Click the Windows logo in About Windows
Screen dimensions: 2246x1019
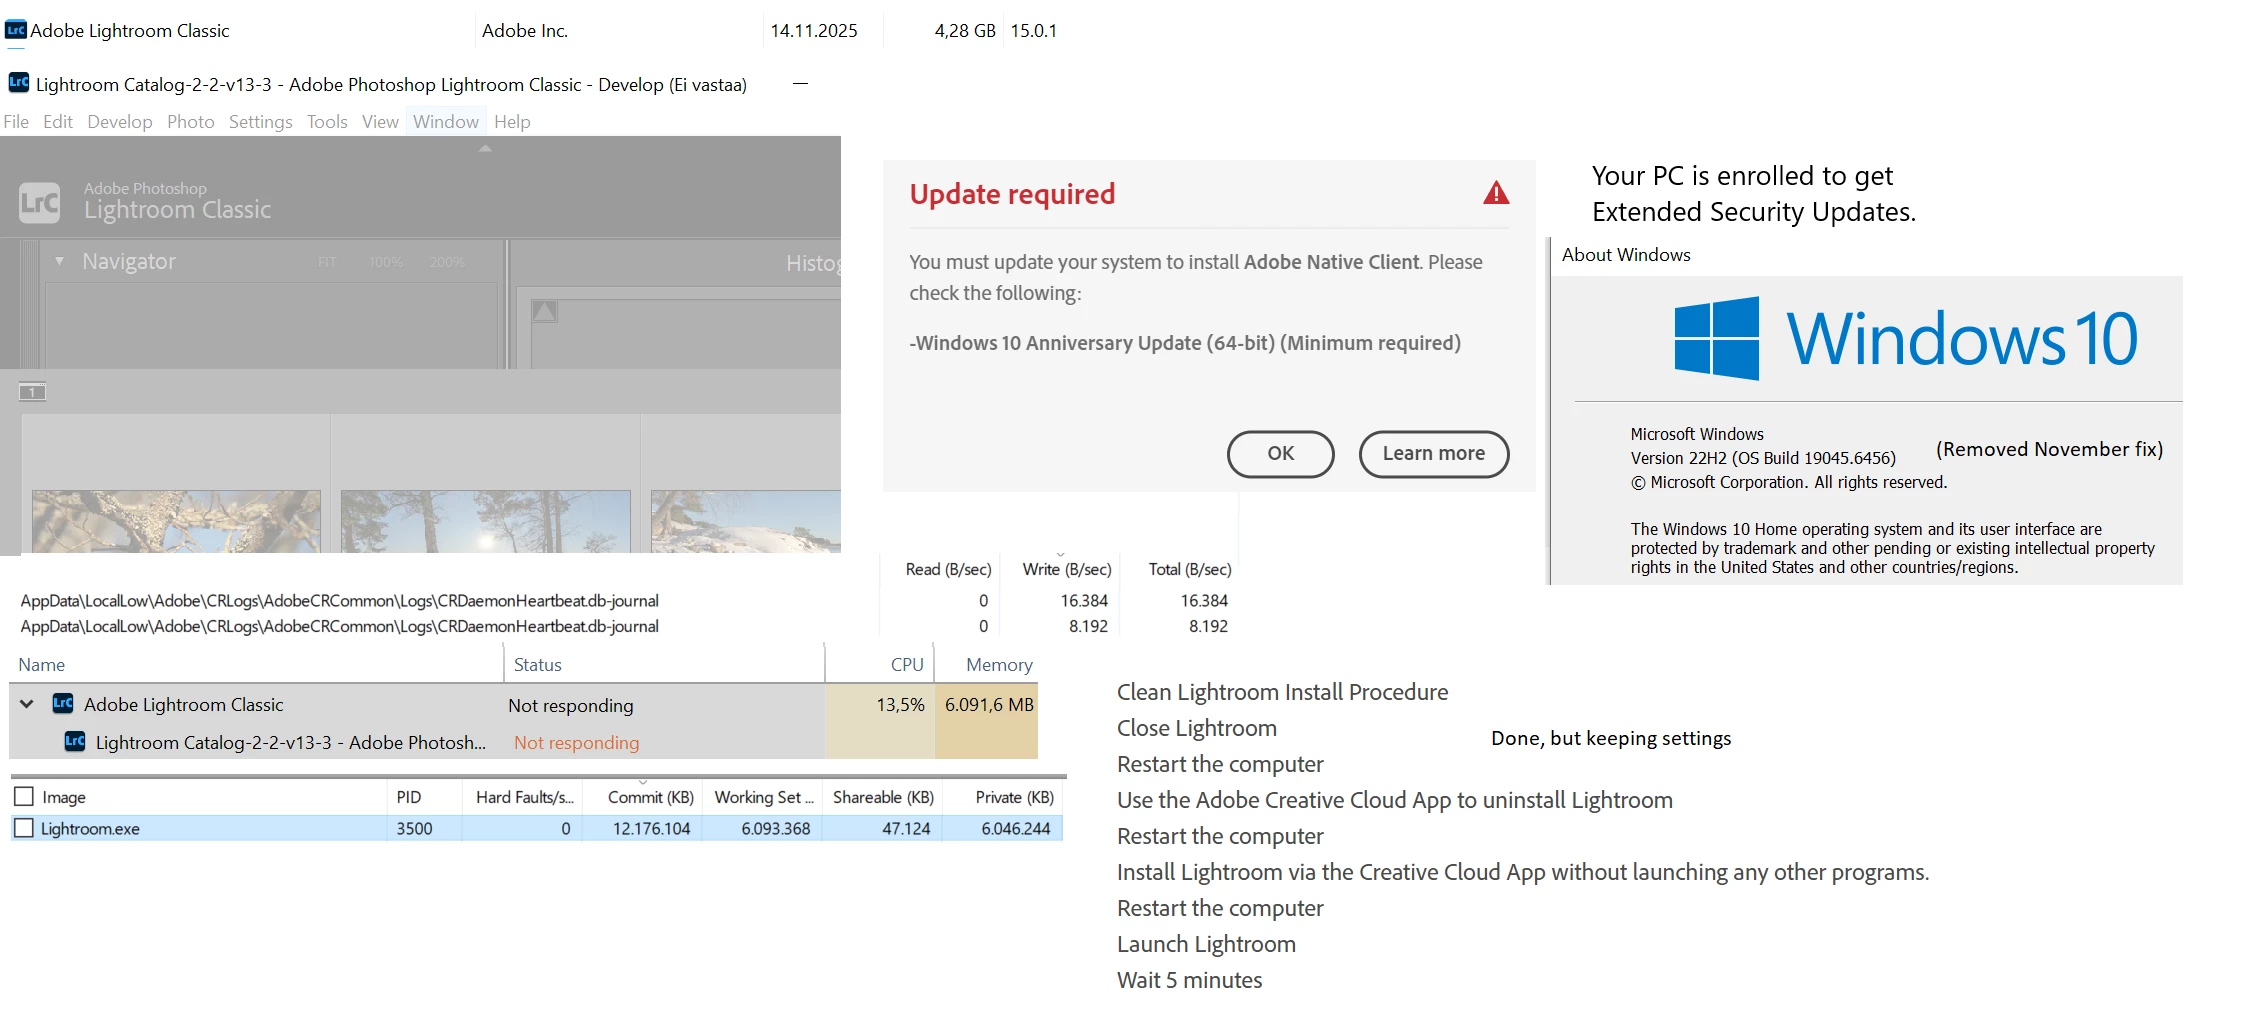pos(1717,338)
